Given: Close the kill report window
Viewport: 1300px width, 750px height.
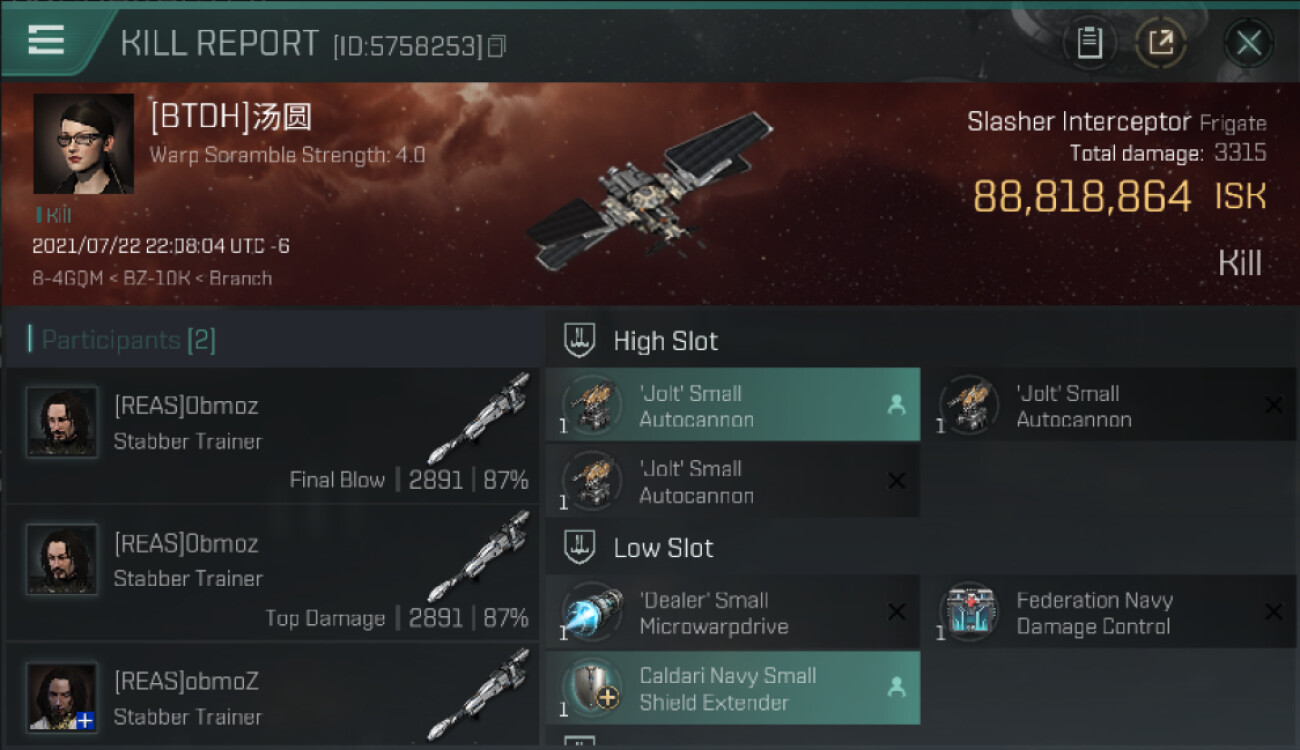Looking at the screenshot, I should point(1248,43).
